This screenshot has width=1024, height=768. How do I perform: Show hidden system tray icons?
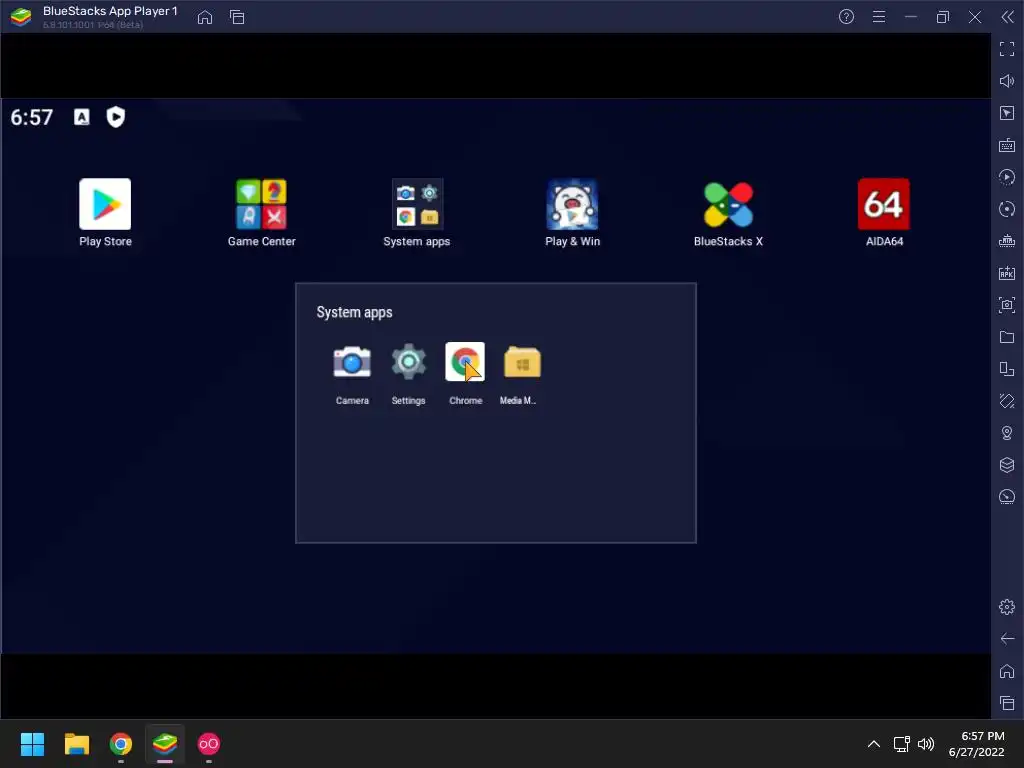(874, 744)
